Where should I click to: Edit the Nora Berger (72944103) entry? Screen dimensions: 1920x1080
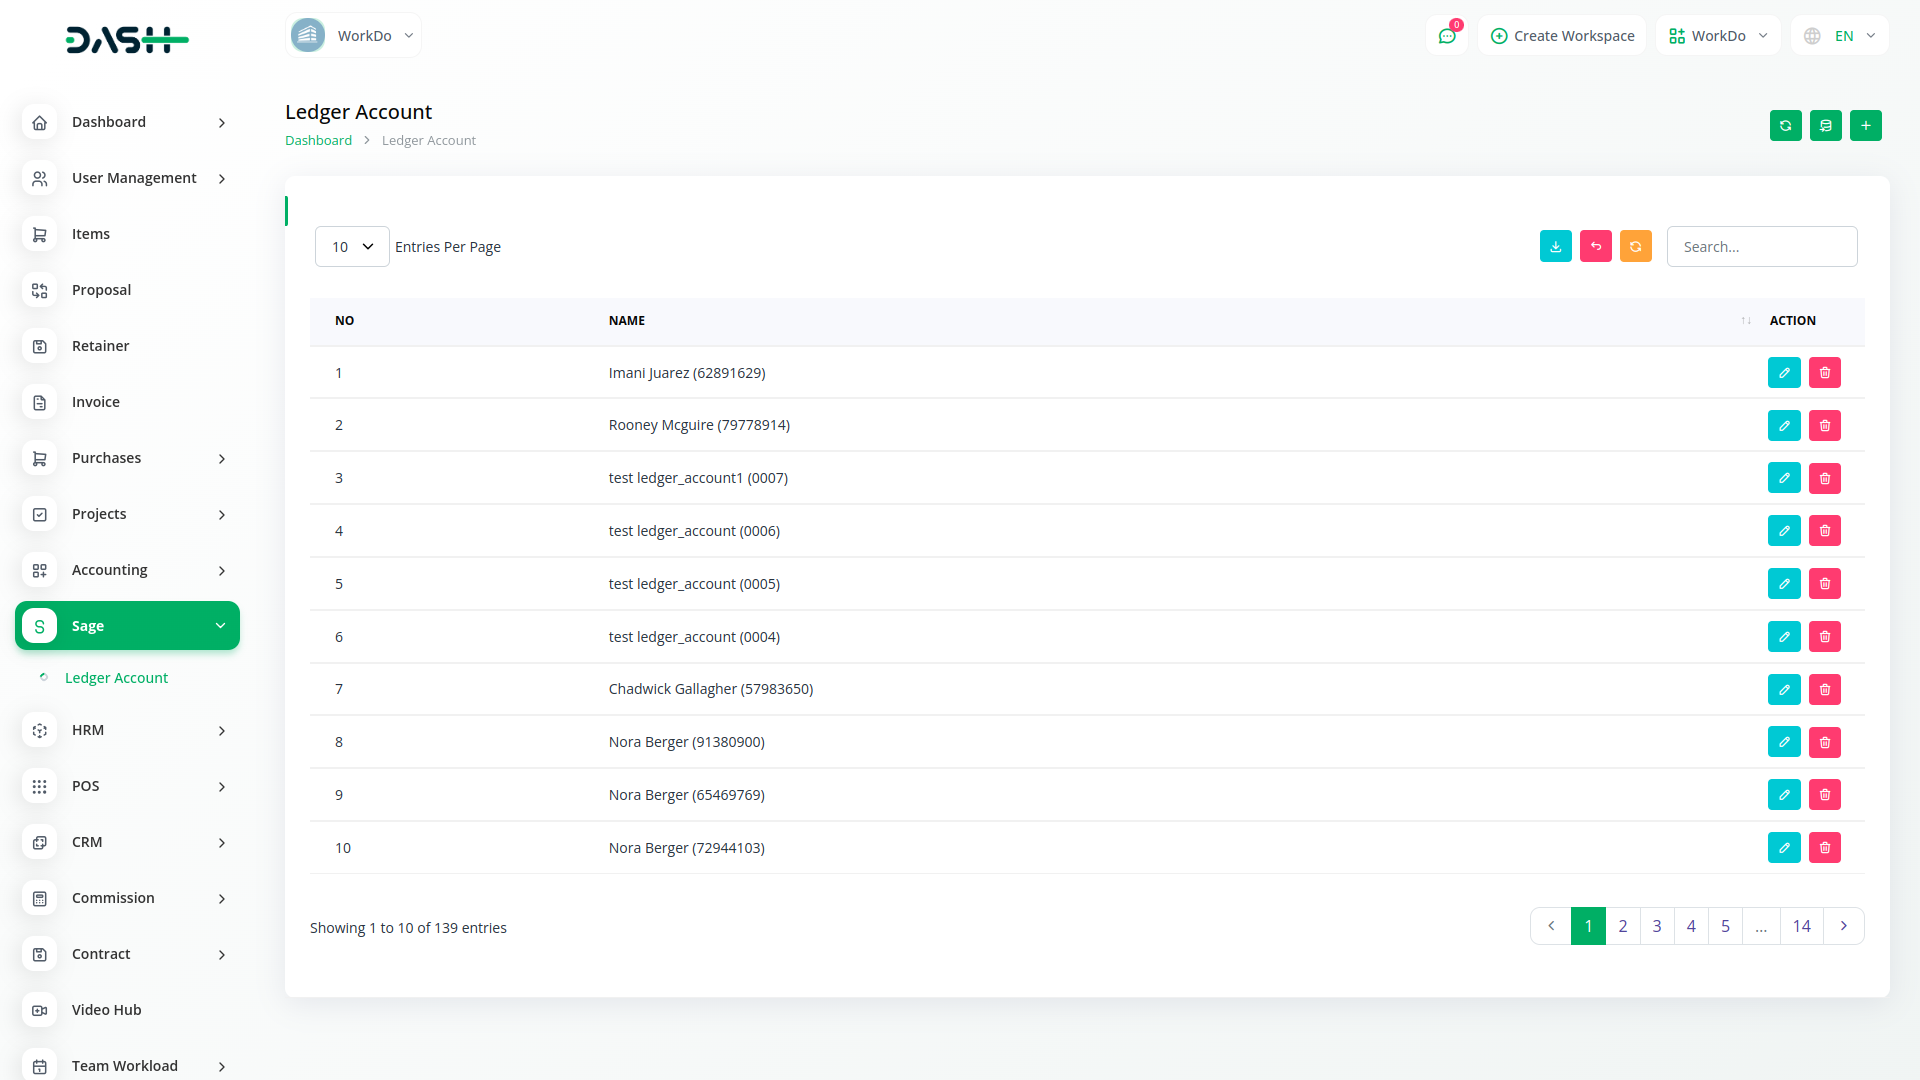click(1784, 847)
